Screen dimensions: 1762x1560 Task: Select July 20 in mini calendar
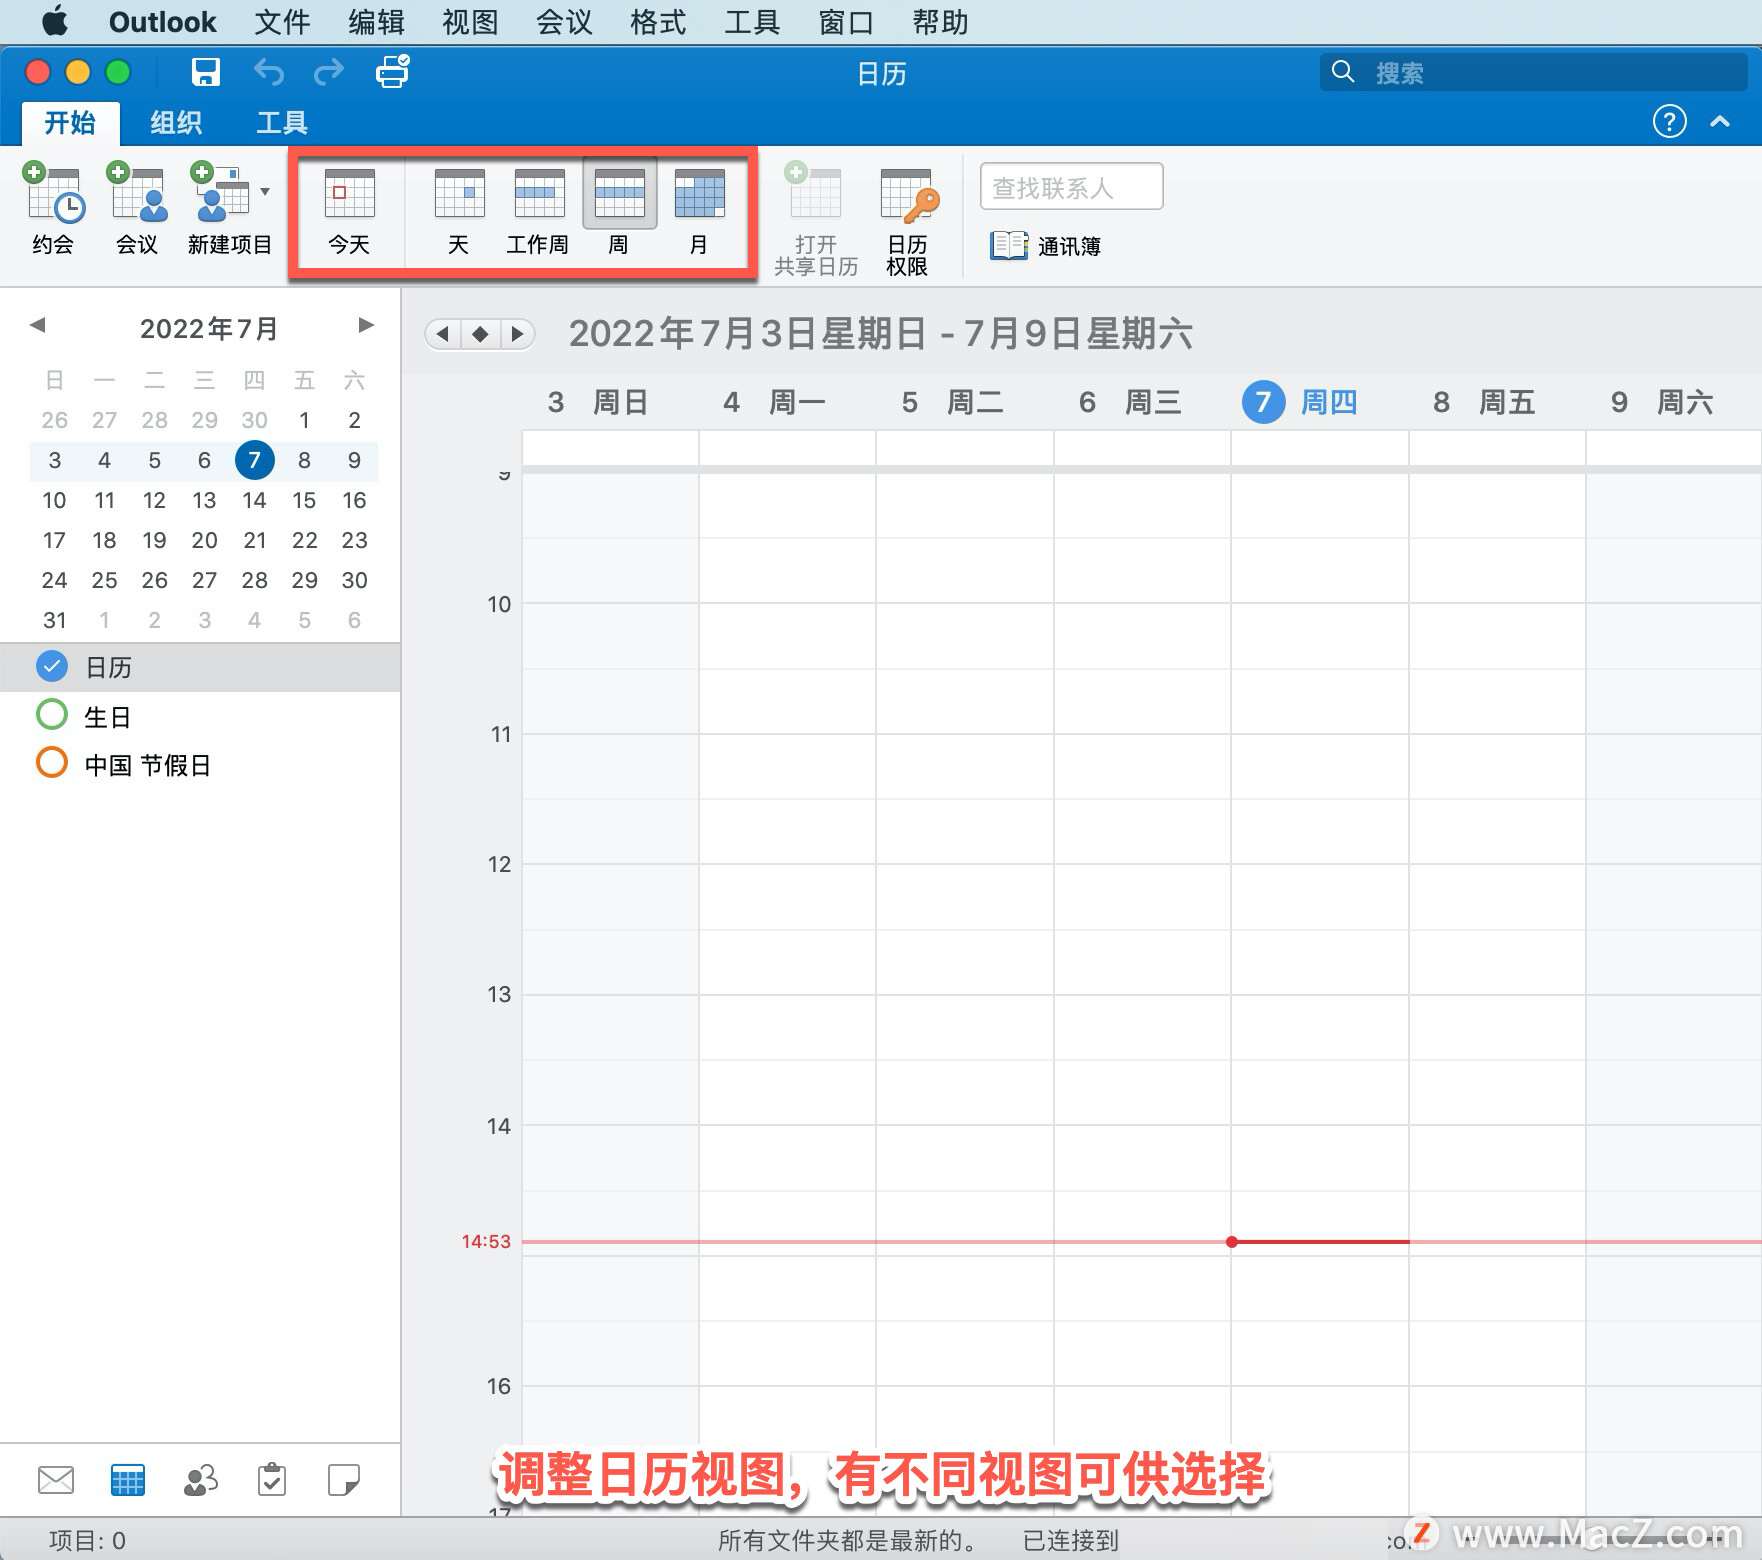pyautogui.click(x=204, y=540)
